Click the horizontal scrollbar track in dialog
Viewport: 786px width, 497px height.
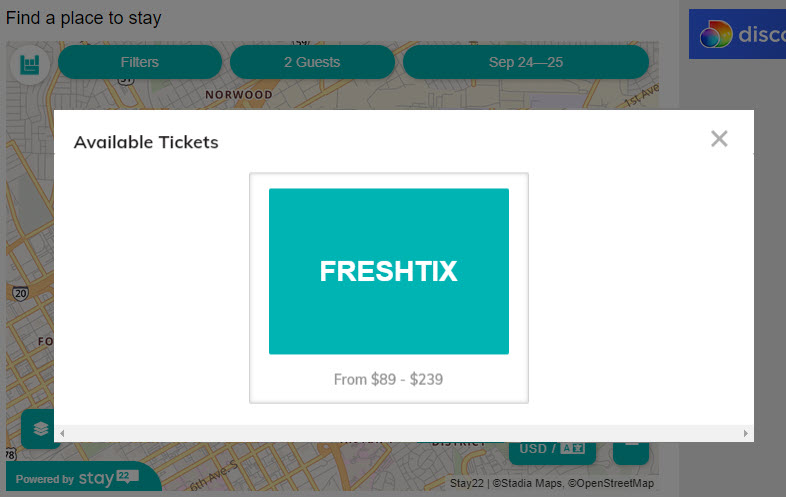404,433
